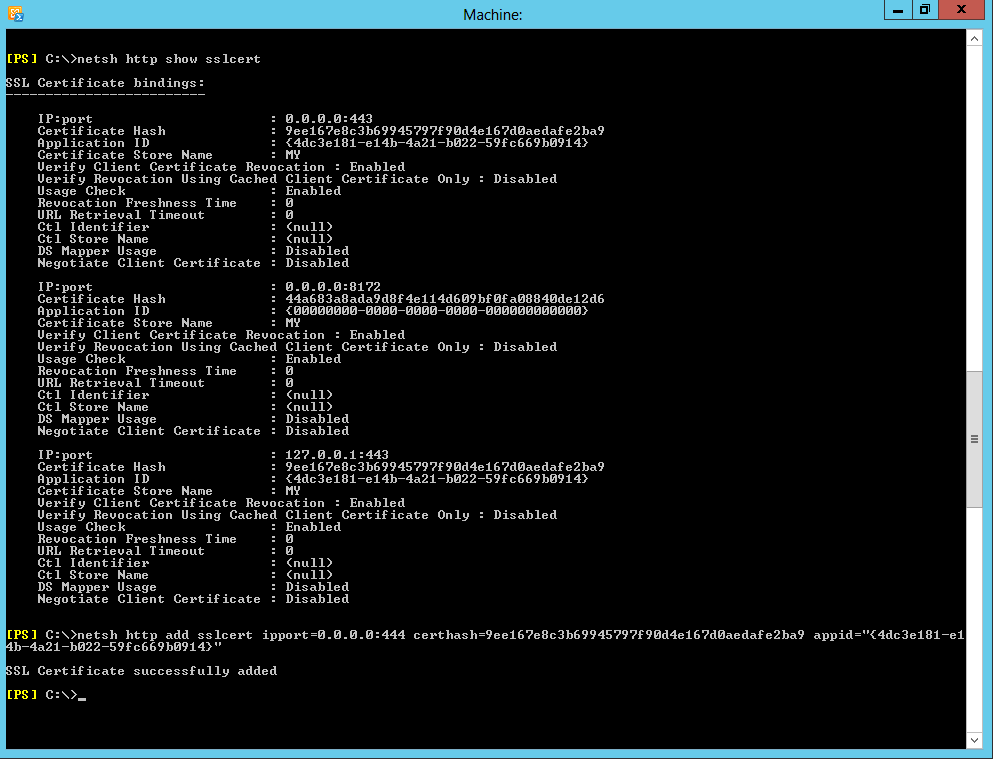
Task: Click the window title 'Machine:'
Action: pos(493,15)
